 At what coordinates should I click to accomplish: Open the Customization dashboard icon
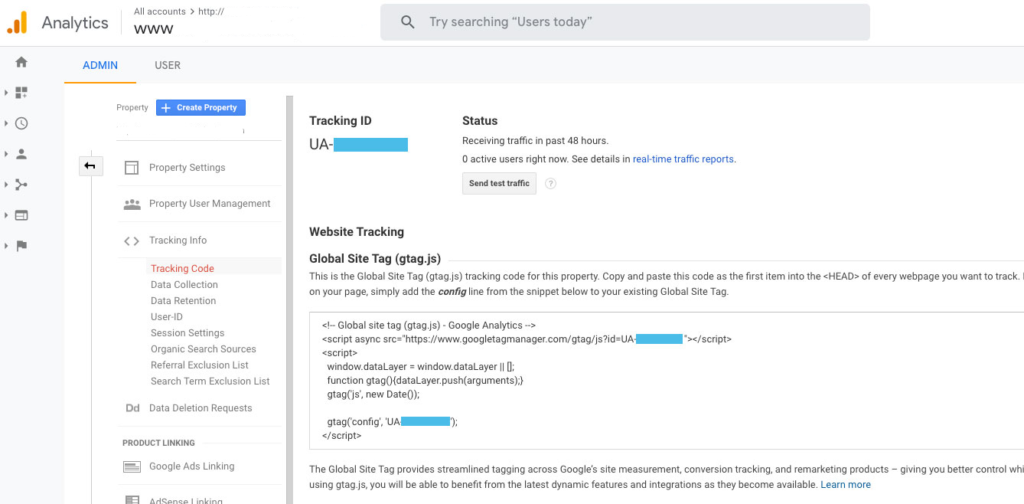tap(22, 93)
